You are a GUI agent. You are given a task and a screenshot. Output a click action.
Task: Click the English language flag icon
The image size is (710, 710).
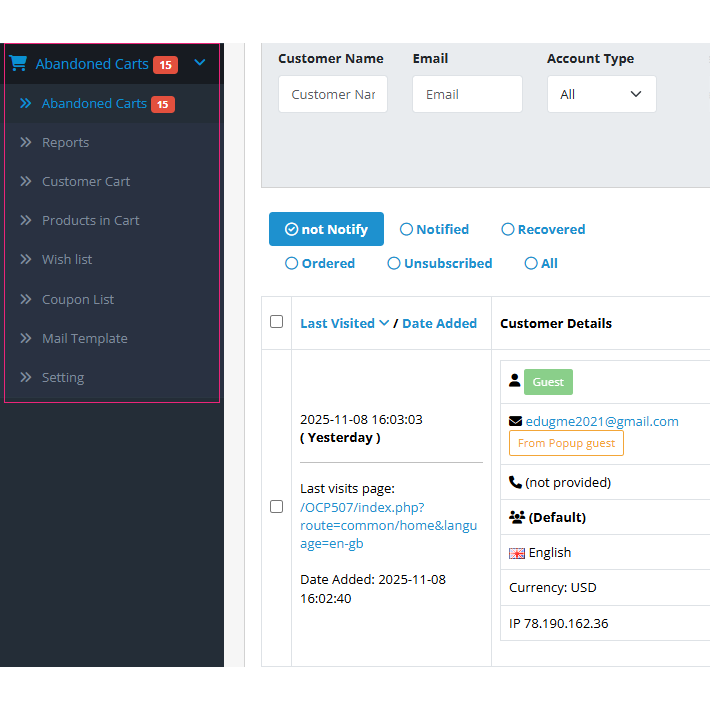pyautogui.click(x=517, y=553)
